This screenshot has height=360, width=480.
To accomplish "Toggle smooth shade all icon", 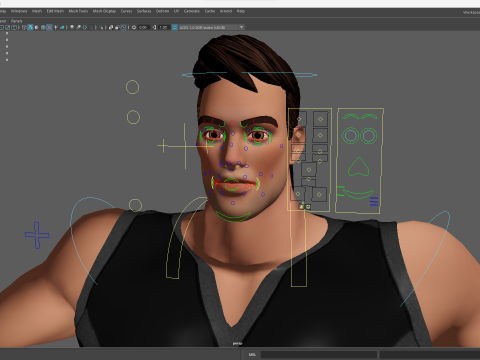I will (x=30, y=27).
